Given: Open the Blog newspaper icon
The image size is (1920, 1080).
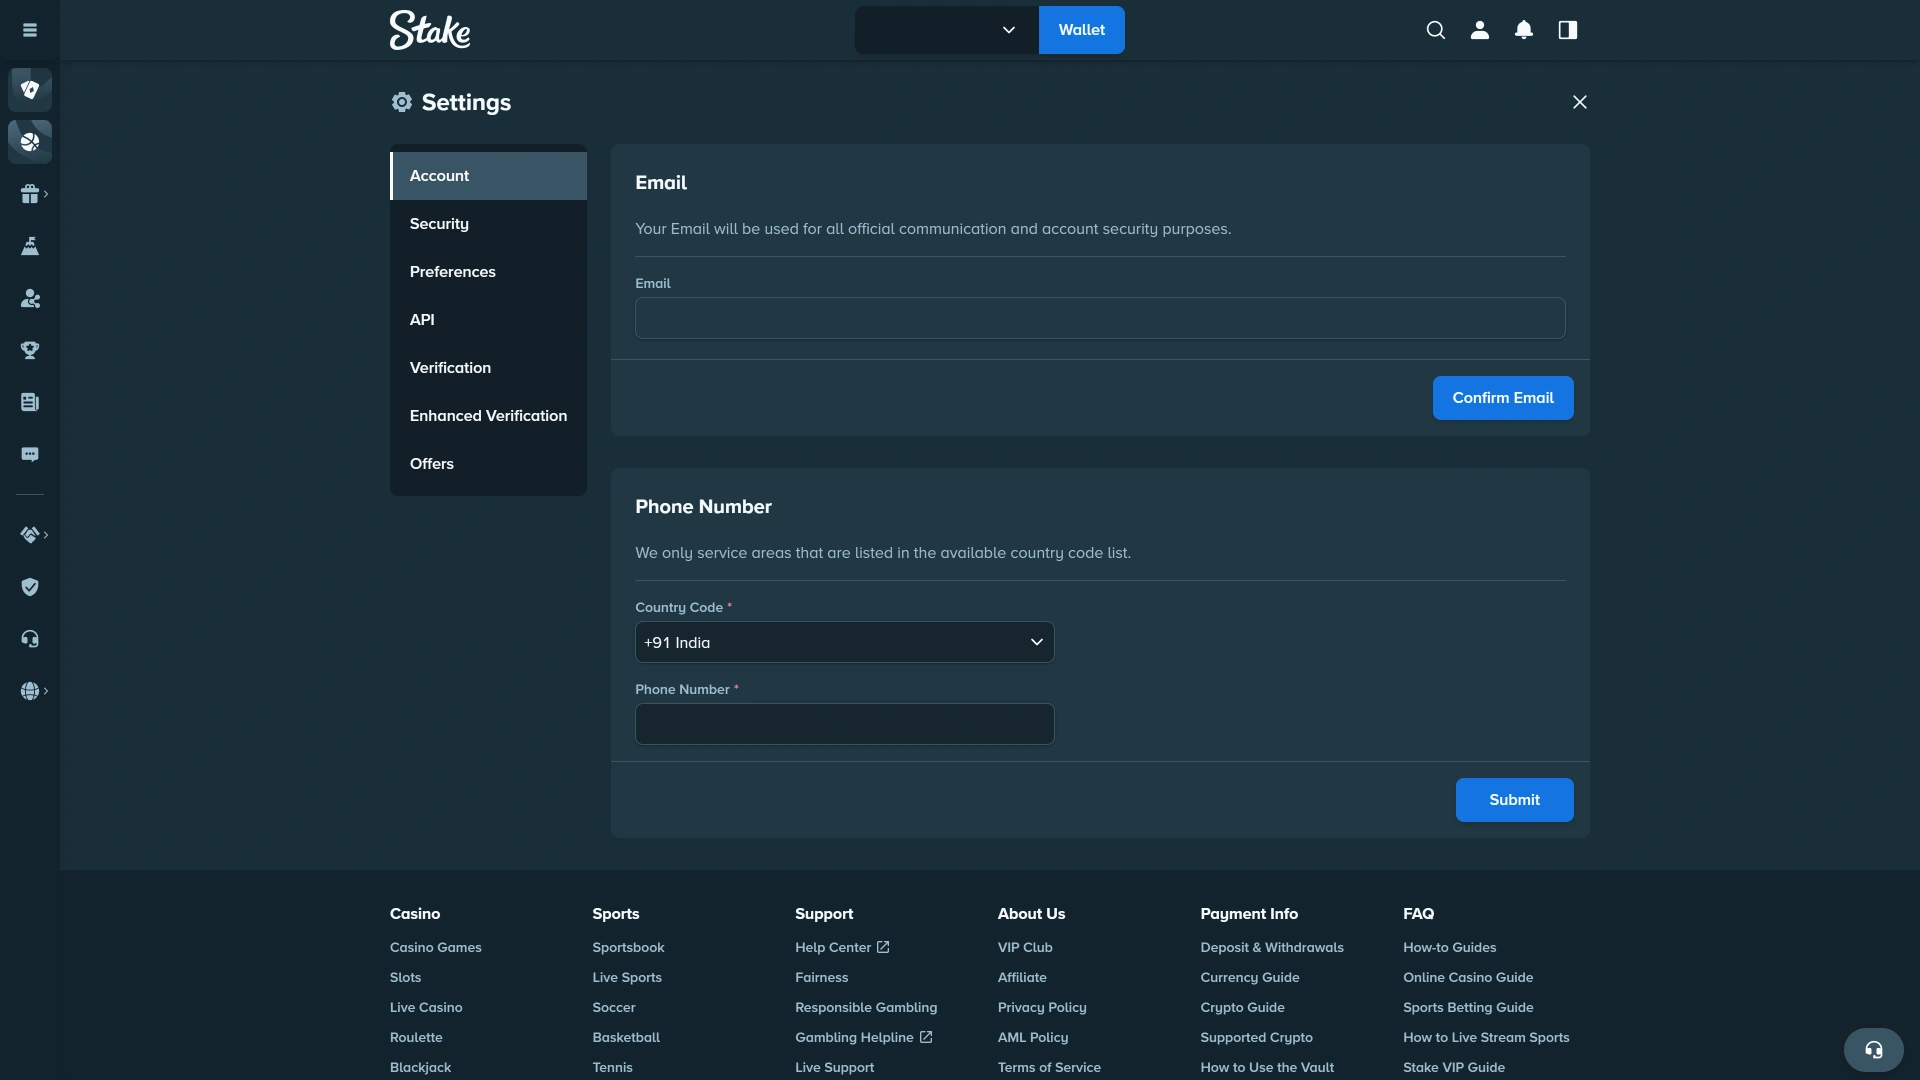Looking at the screenshot, I should tap(30, 402).
